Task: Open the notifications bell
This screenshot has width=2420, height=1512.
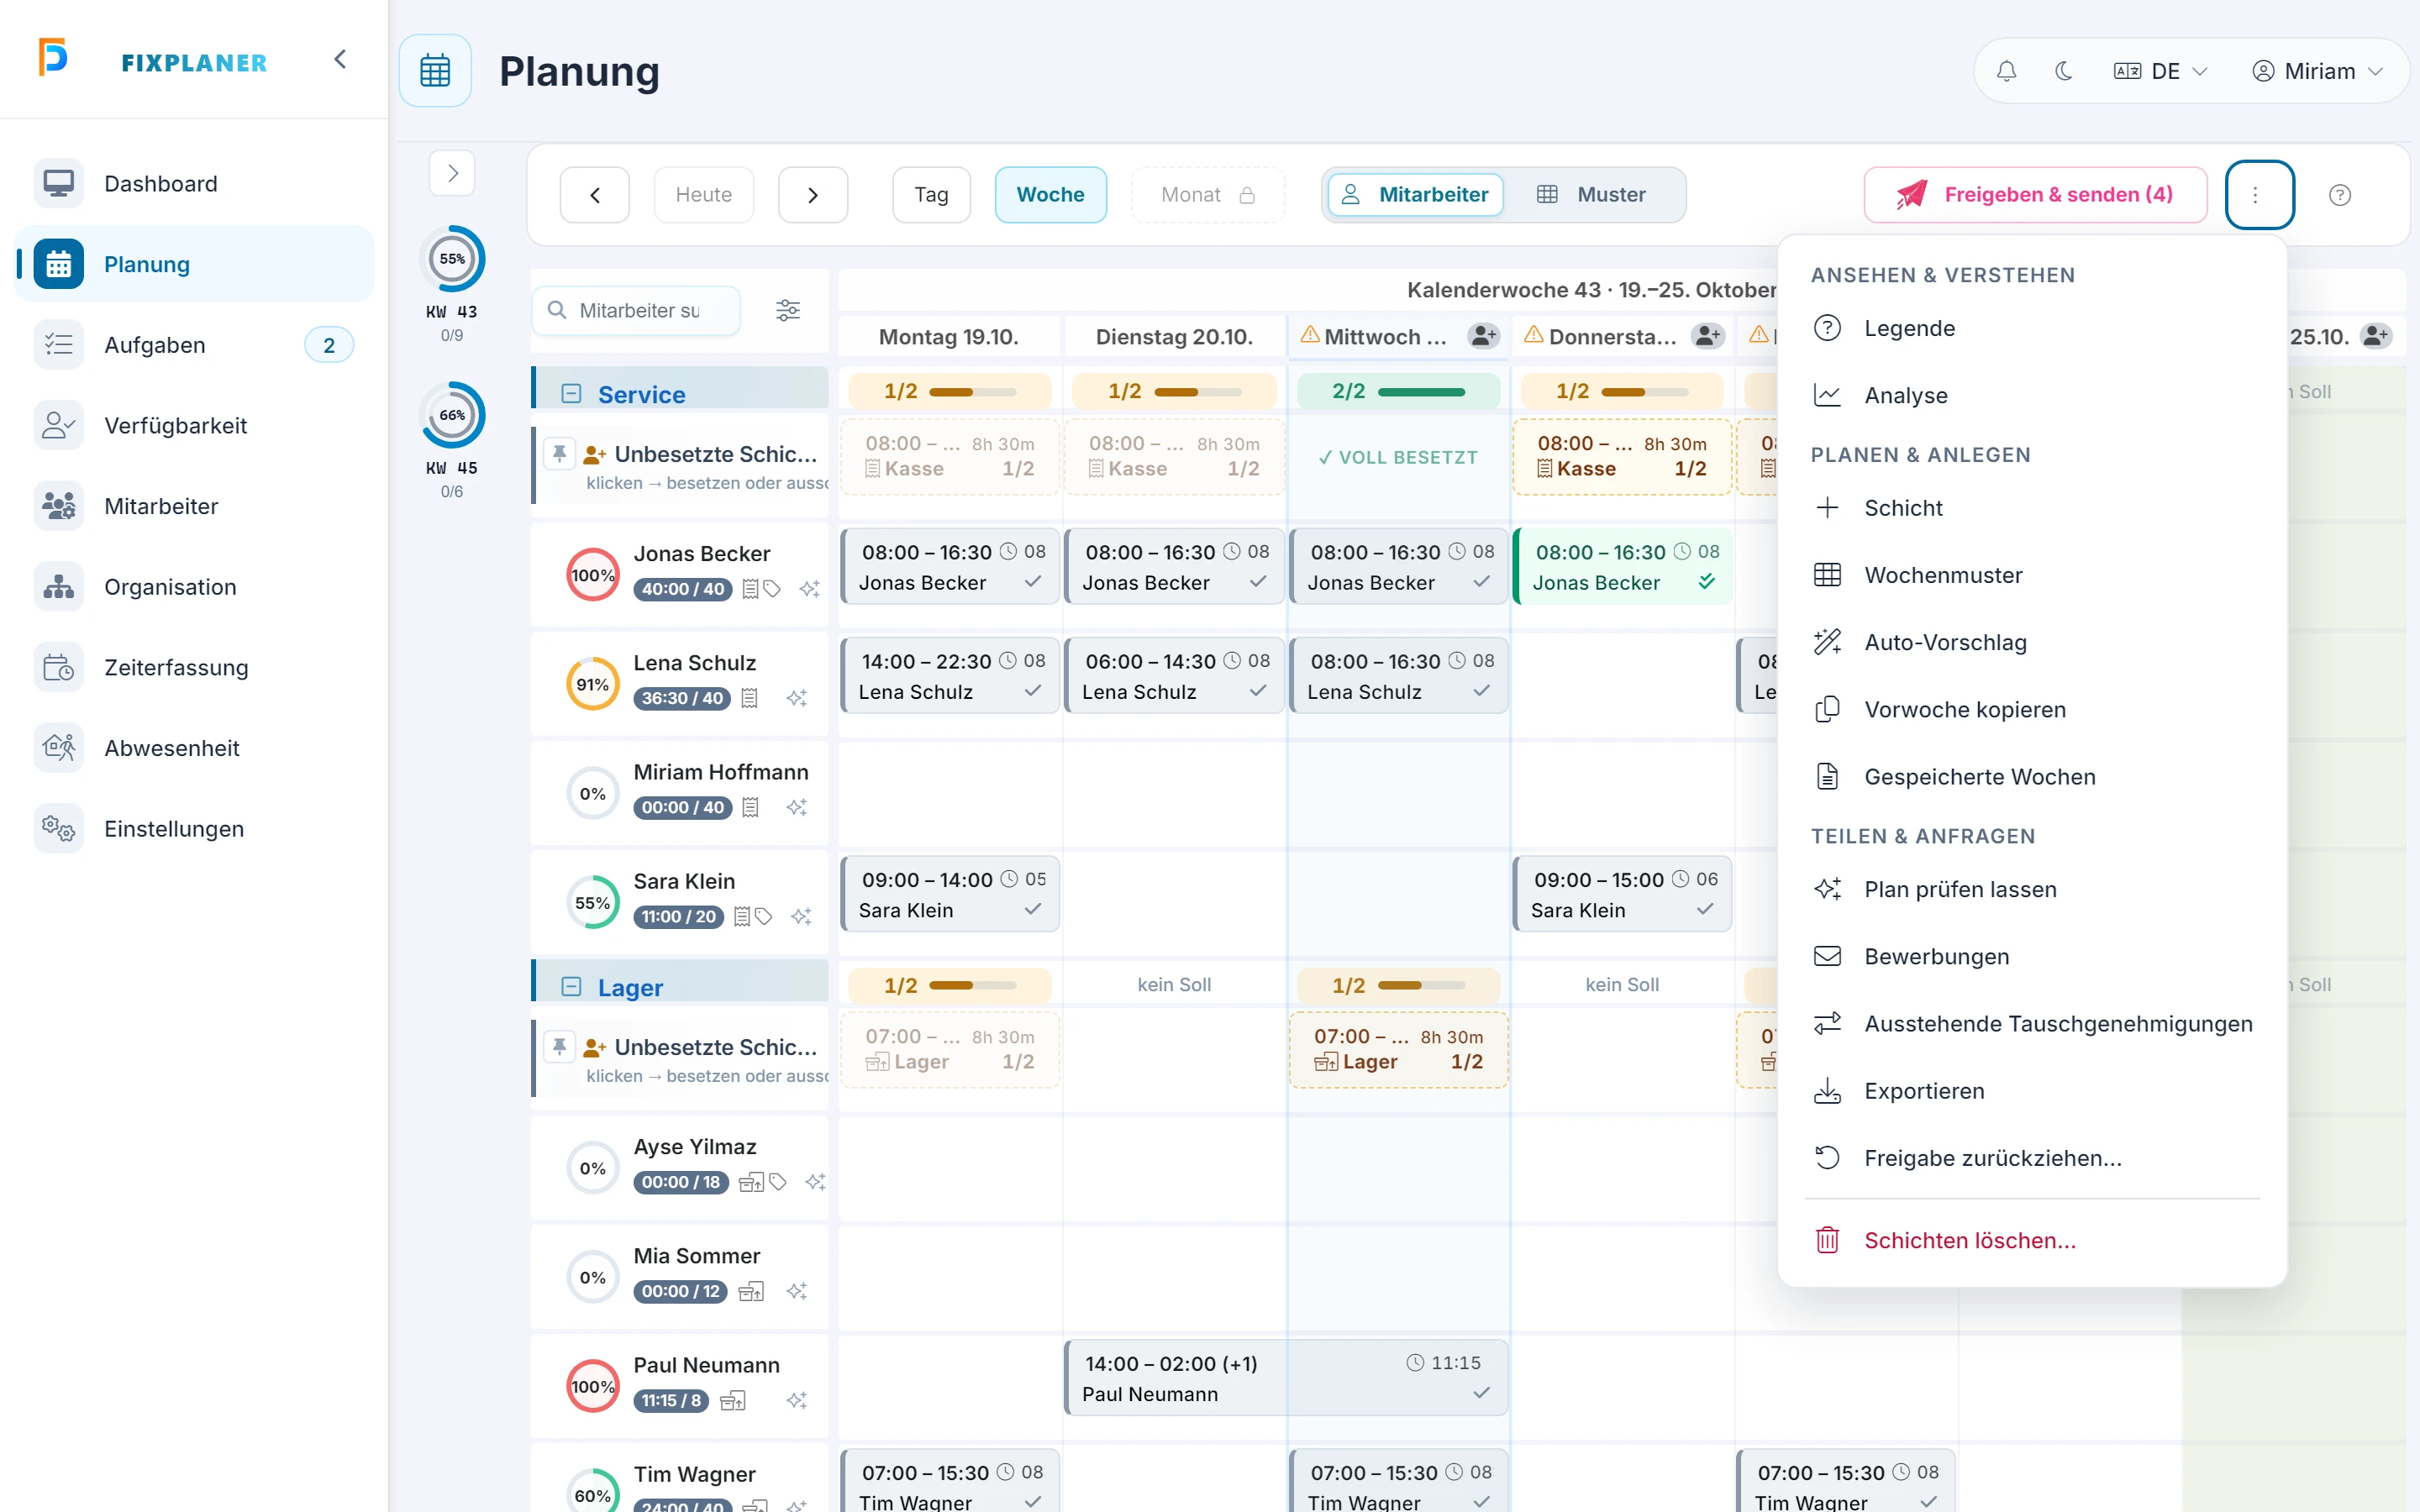Action: (2006, 71)
